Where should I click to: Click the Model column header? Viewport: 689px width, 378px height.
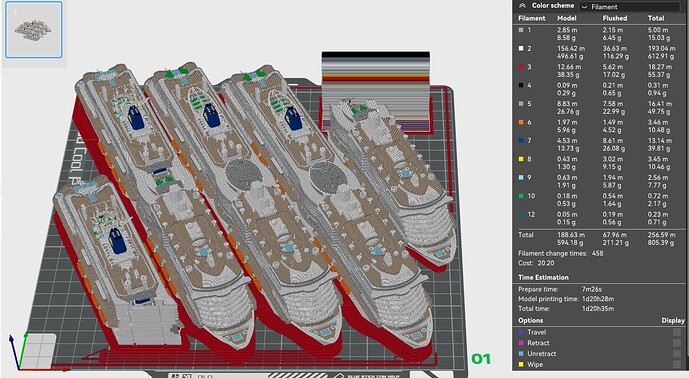(567, 18)
